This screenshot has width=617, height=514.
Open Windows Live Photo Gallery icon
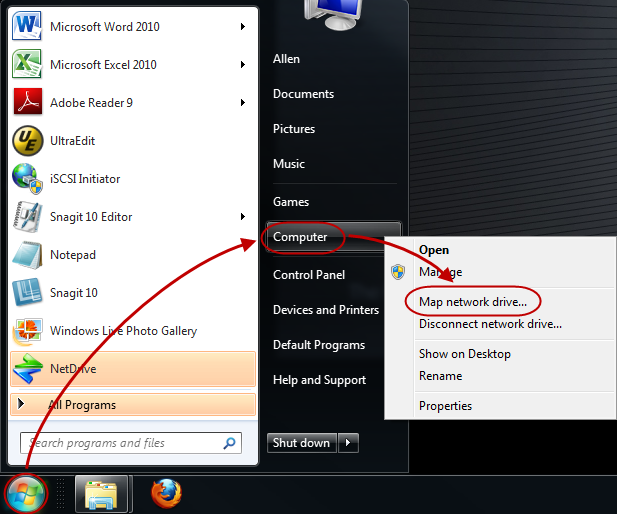point(27,331)
